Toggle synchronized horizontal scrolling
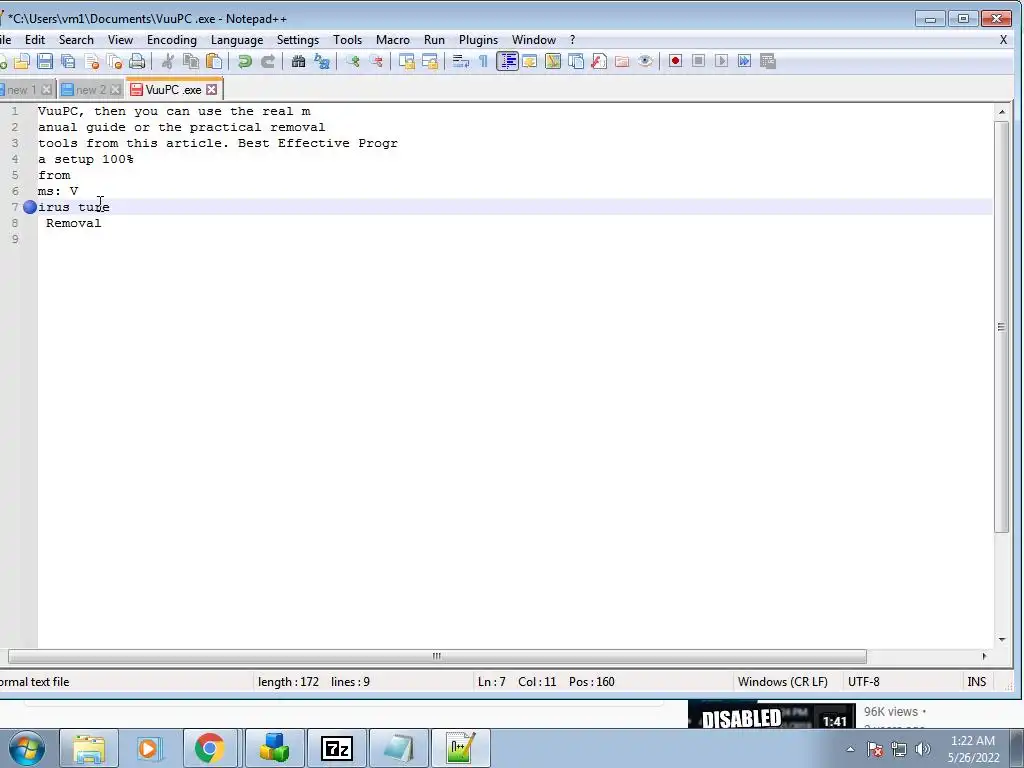1024x768 pixels. [430, 61]
